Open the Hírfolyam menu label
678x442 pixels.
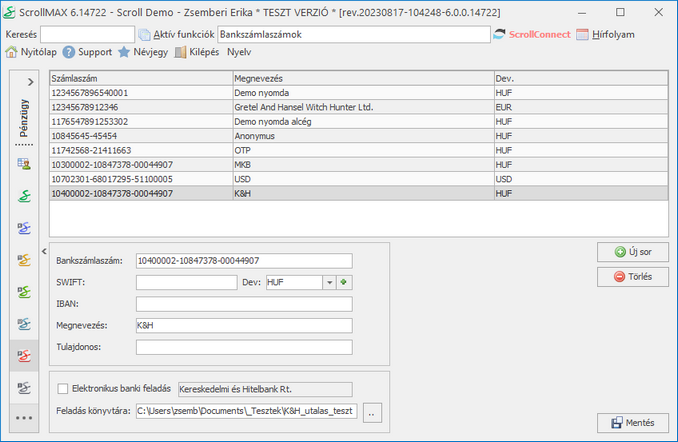pyautogui.click(x=613, y=34)
